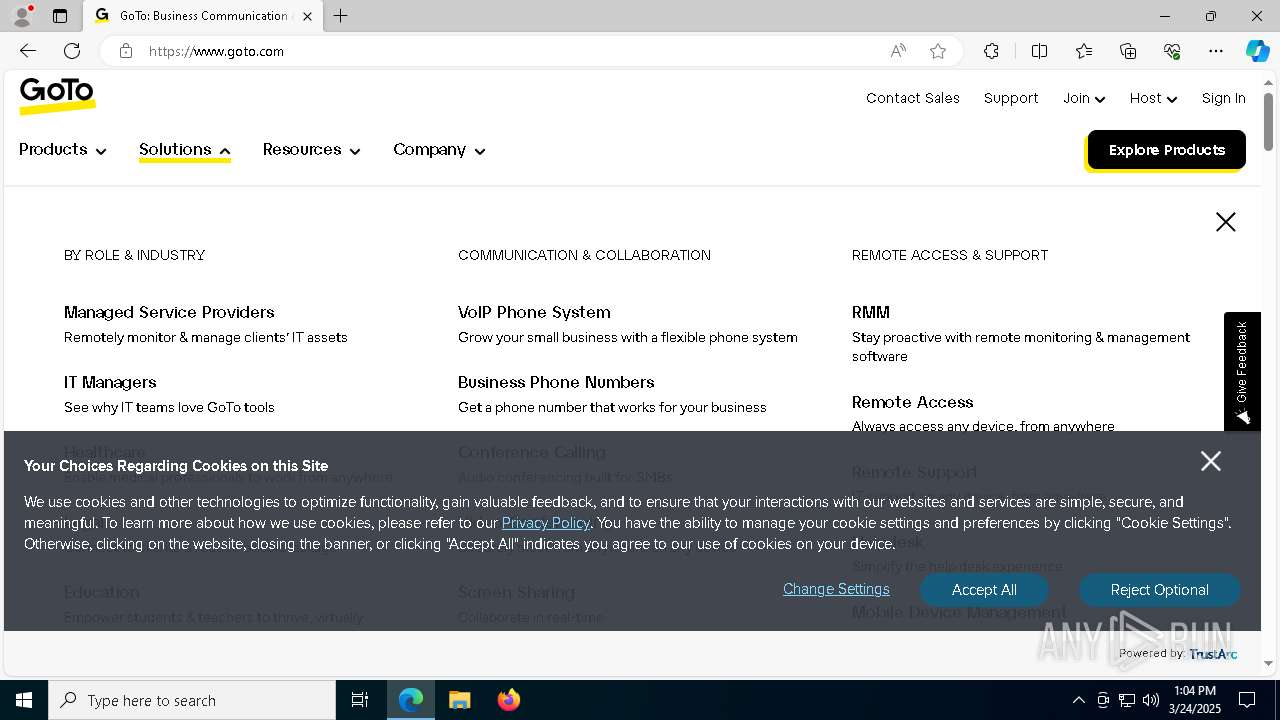Click the address bar URL
Image resolution: width=1280 pixels, height=720 pixels.
(216, 51)
